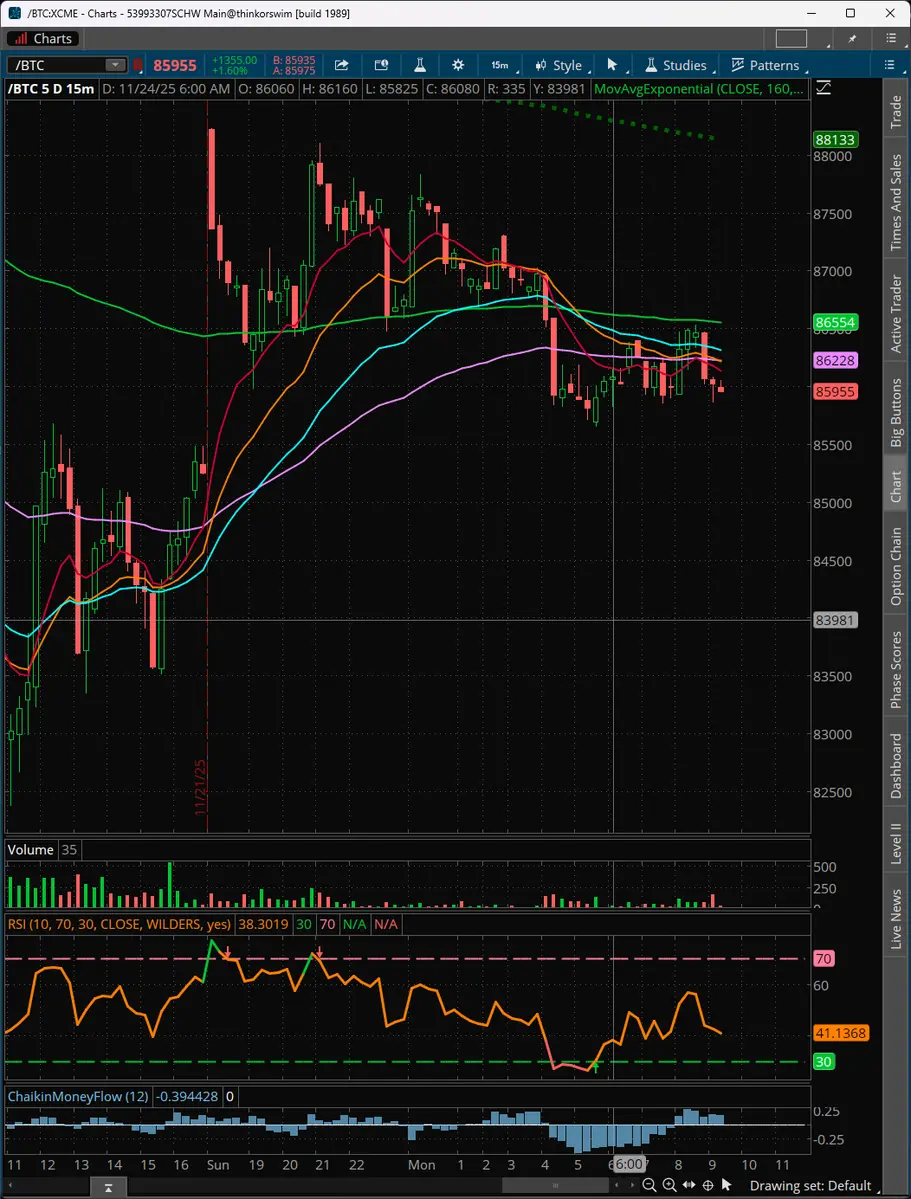Screen dimensions: 911x1199
Task: Click the zoom in magnifier icon
Action: [x=669, y=1185]
